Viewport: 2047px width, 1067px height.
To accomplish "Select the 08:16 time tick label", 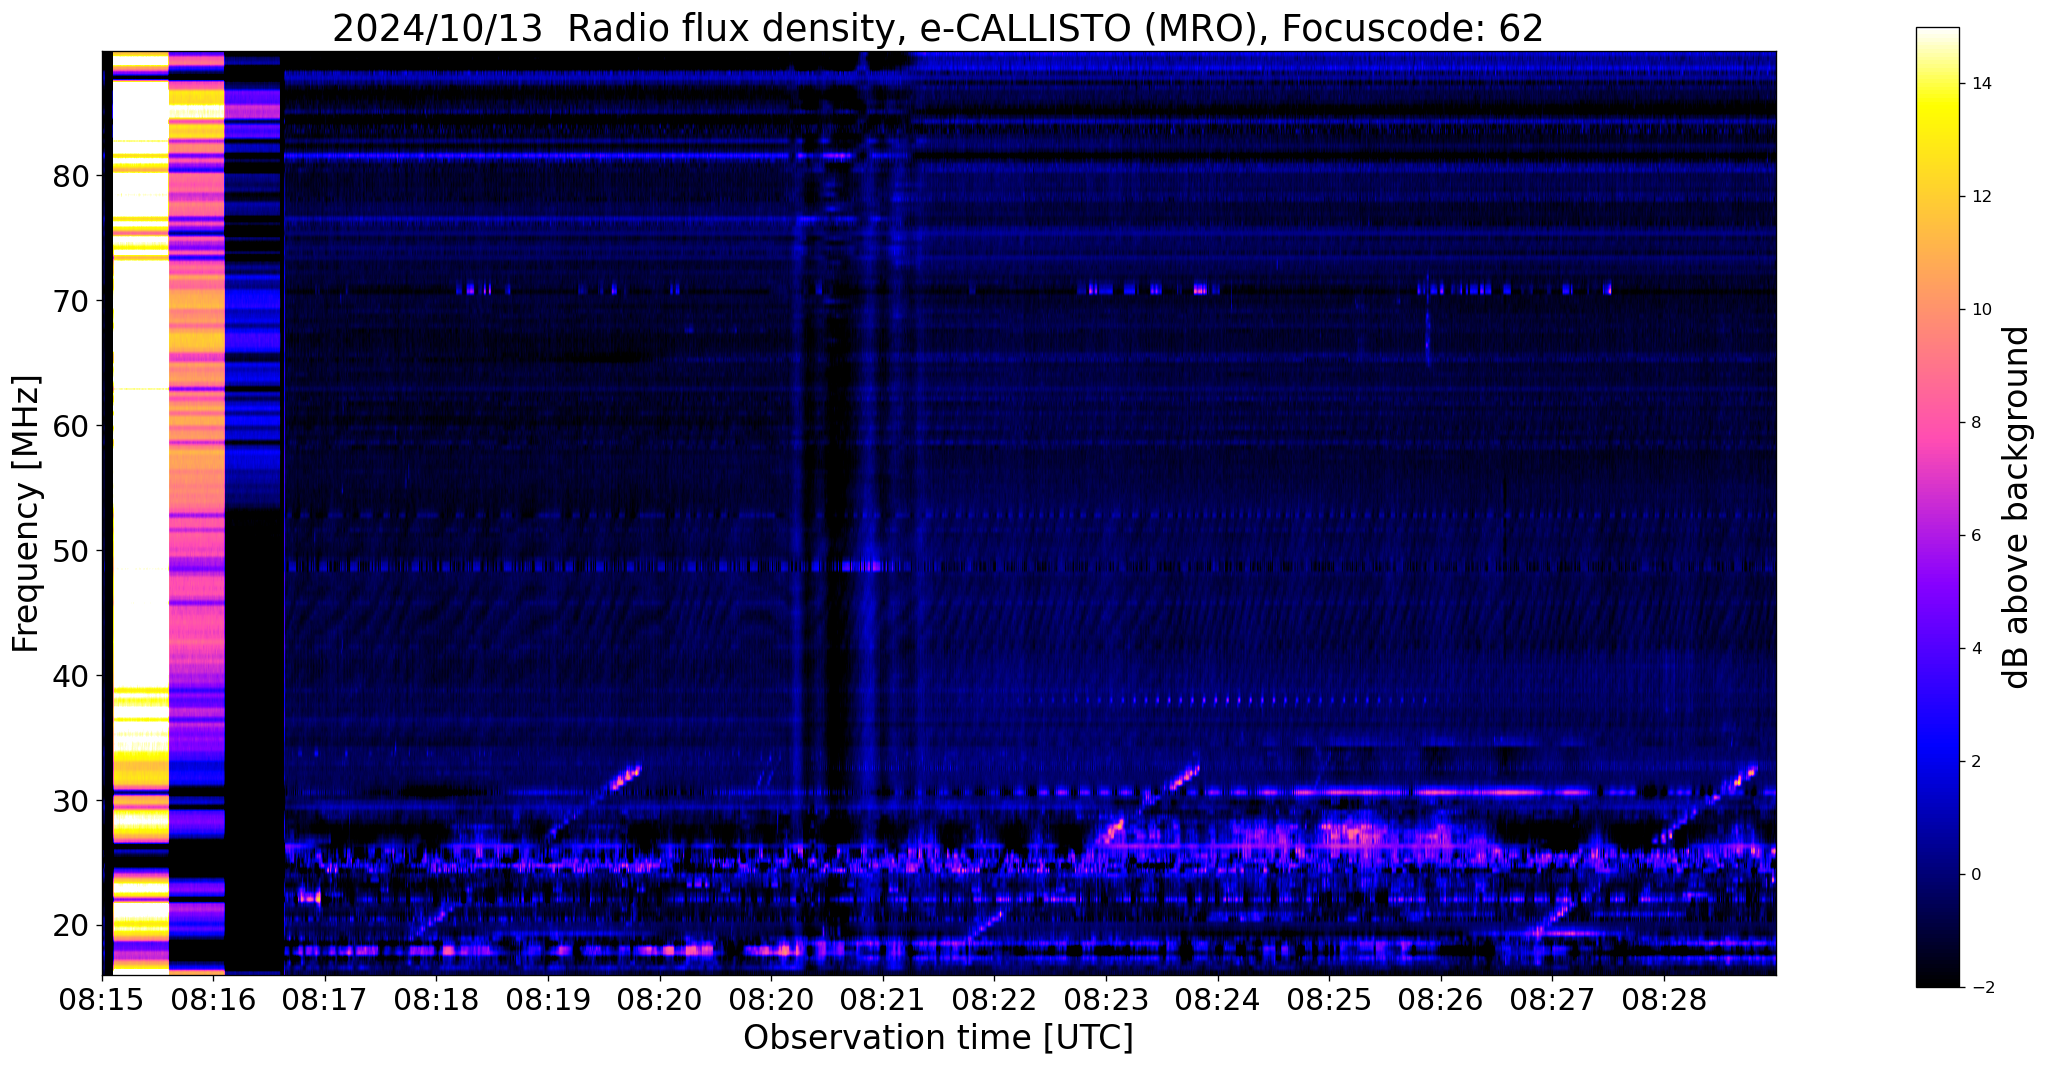I will pos(213,998).
